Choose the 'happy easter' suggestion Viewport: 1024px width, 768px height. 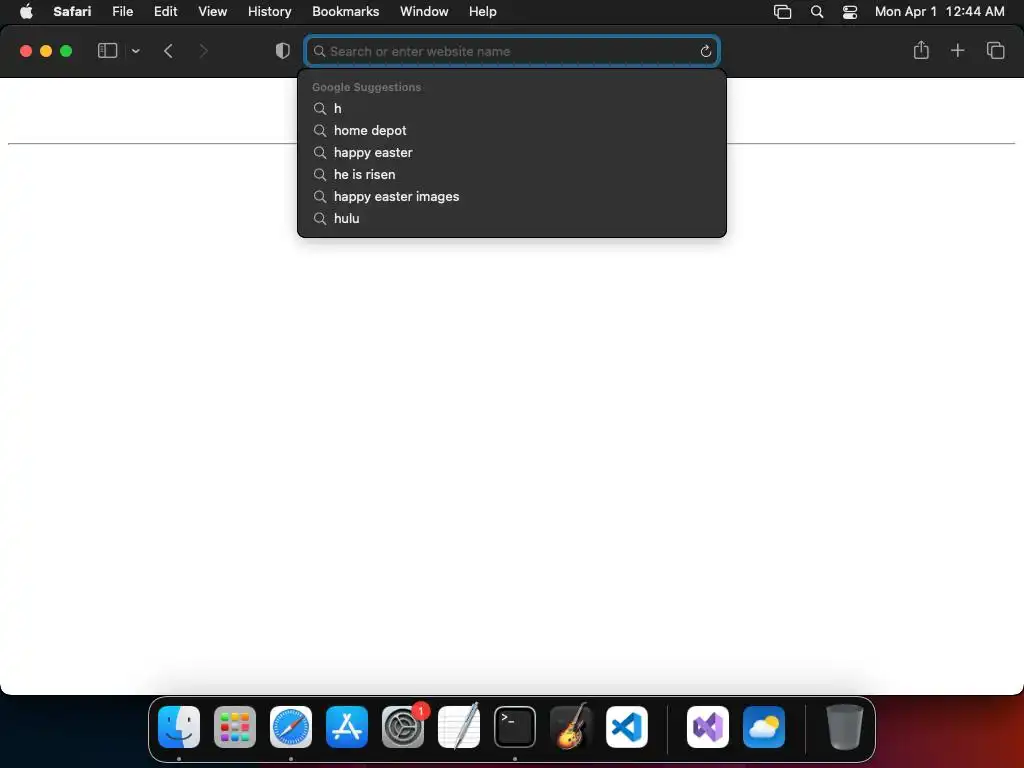512,153
